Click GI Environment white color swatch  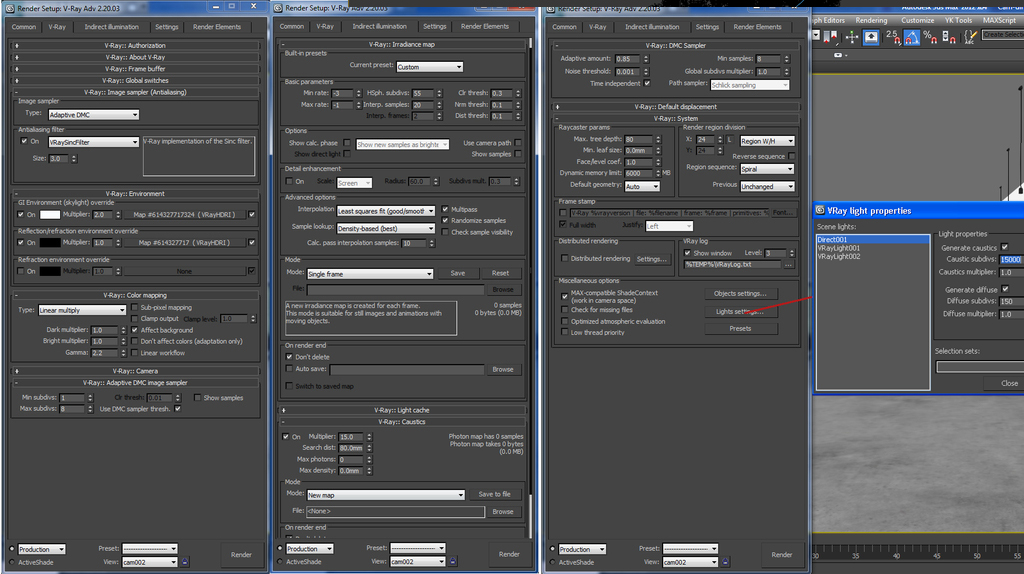coord(50,214)
